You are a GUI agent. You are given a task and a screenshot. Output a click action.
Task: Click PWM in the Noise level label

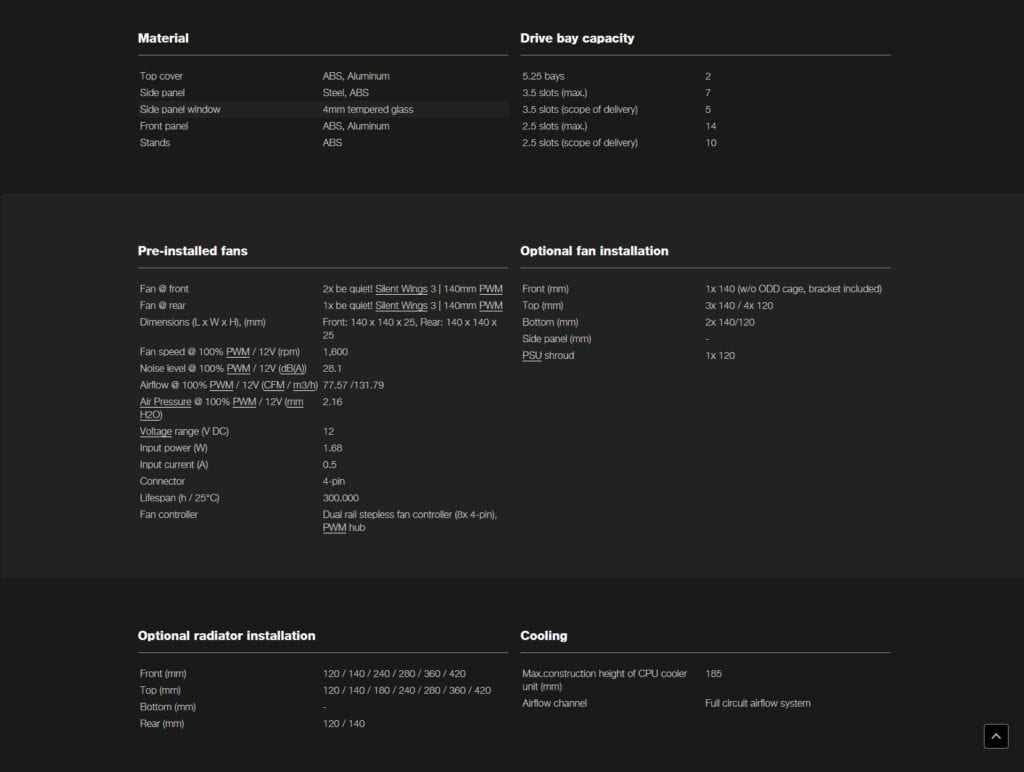[x=238, y=369]
